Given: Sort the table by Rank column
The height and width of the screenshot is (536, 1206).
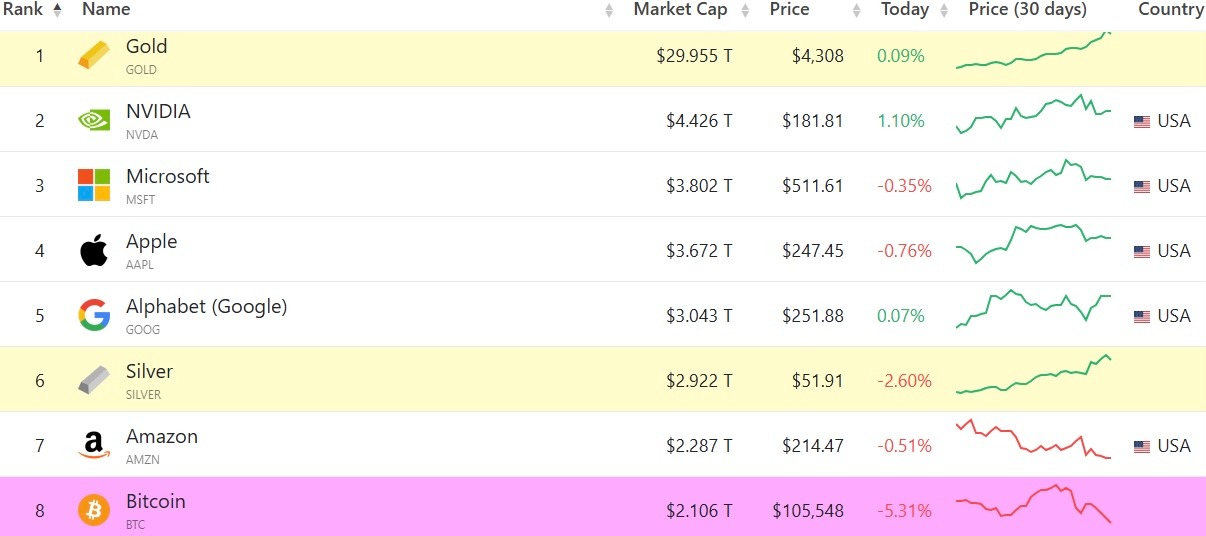Looking at the screenshot, I should (x=30, y=10).
